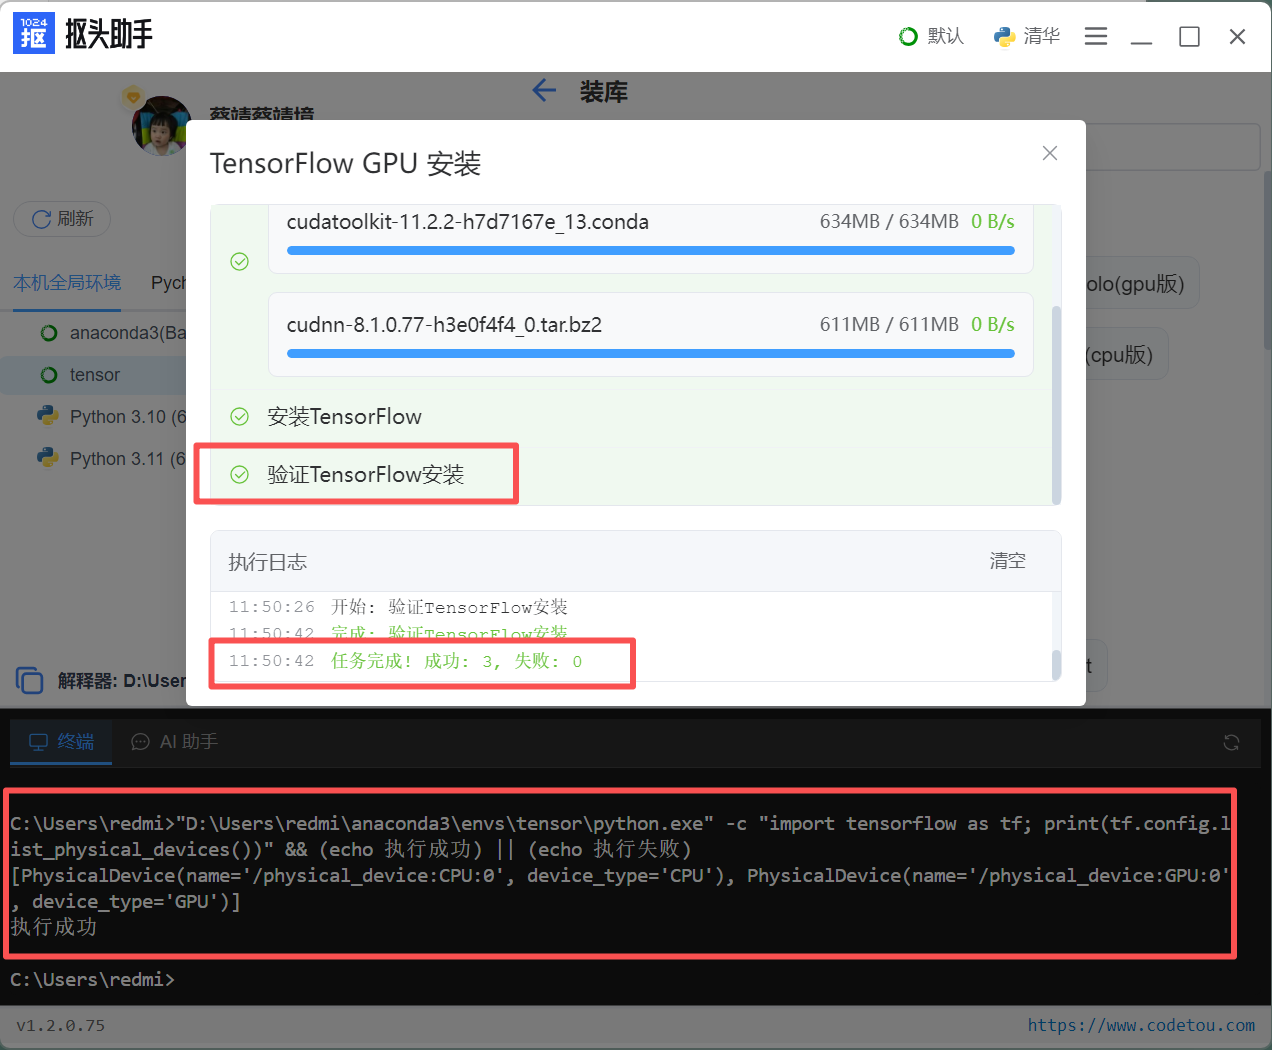Image resolution: width=1272 pixels, height=1050 pixels.
Task: Click the cudnn download progress bar
Action: coord(650,354)
